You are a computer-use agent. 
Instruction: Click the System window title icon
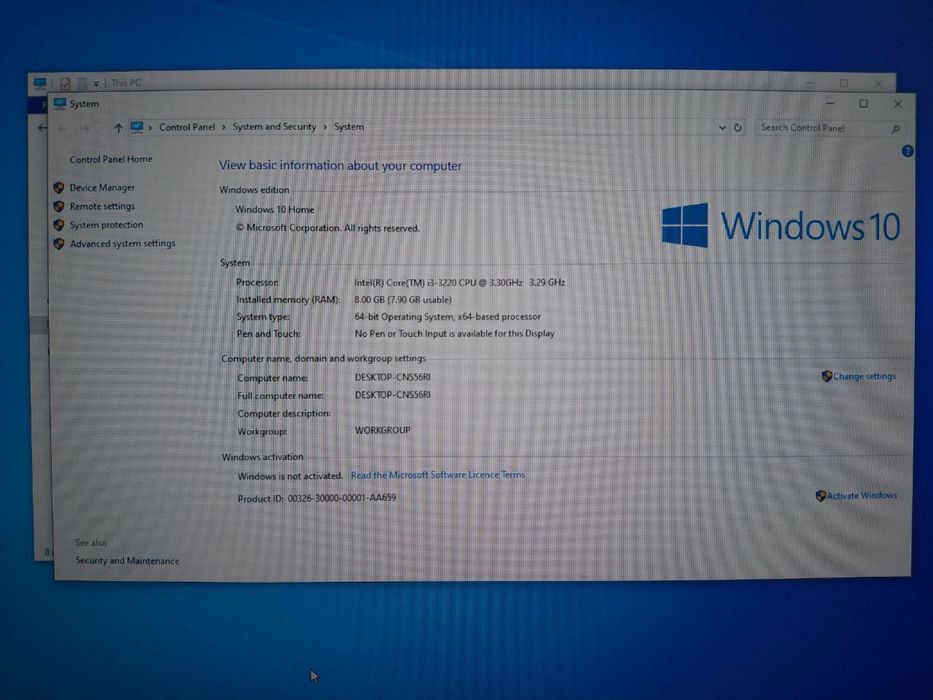tap(60, 104)
